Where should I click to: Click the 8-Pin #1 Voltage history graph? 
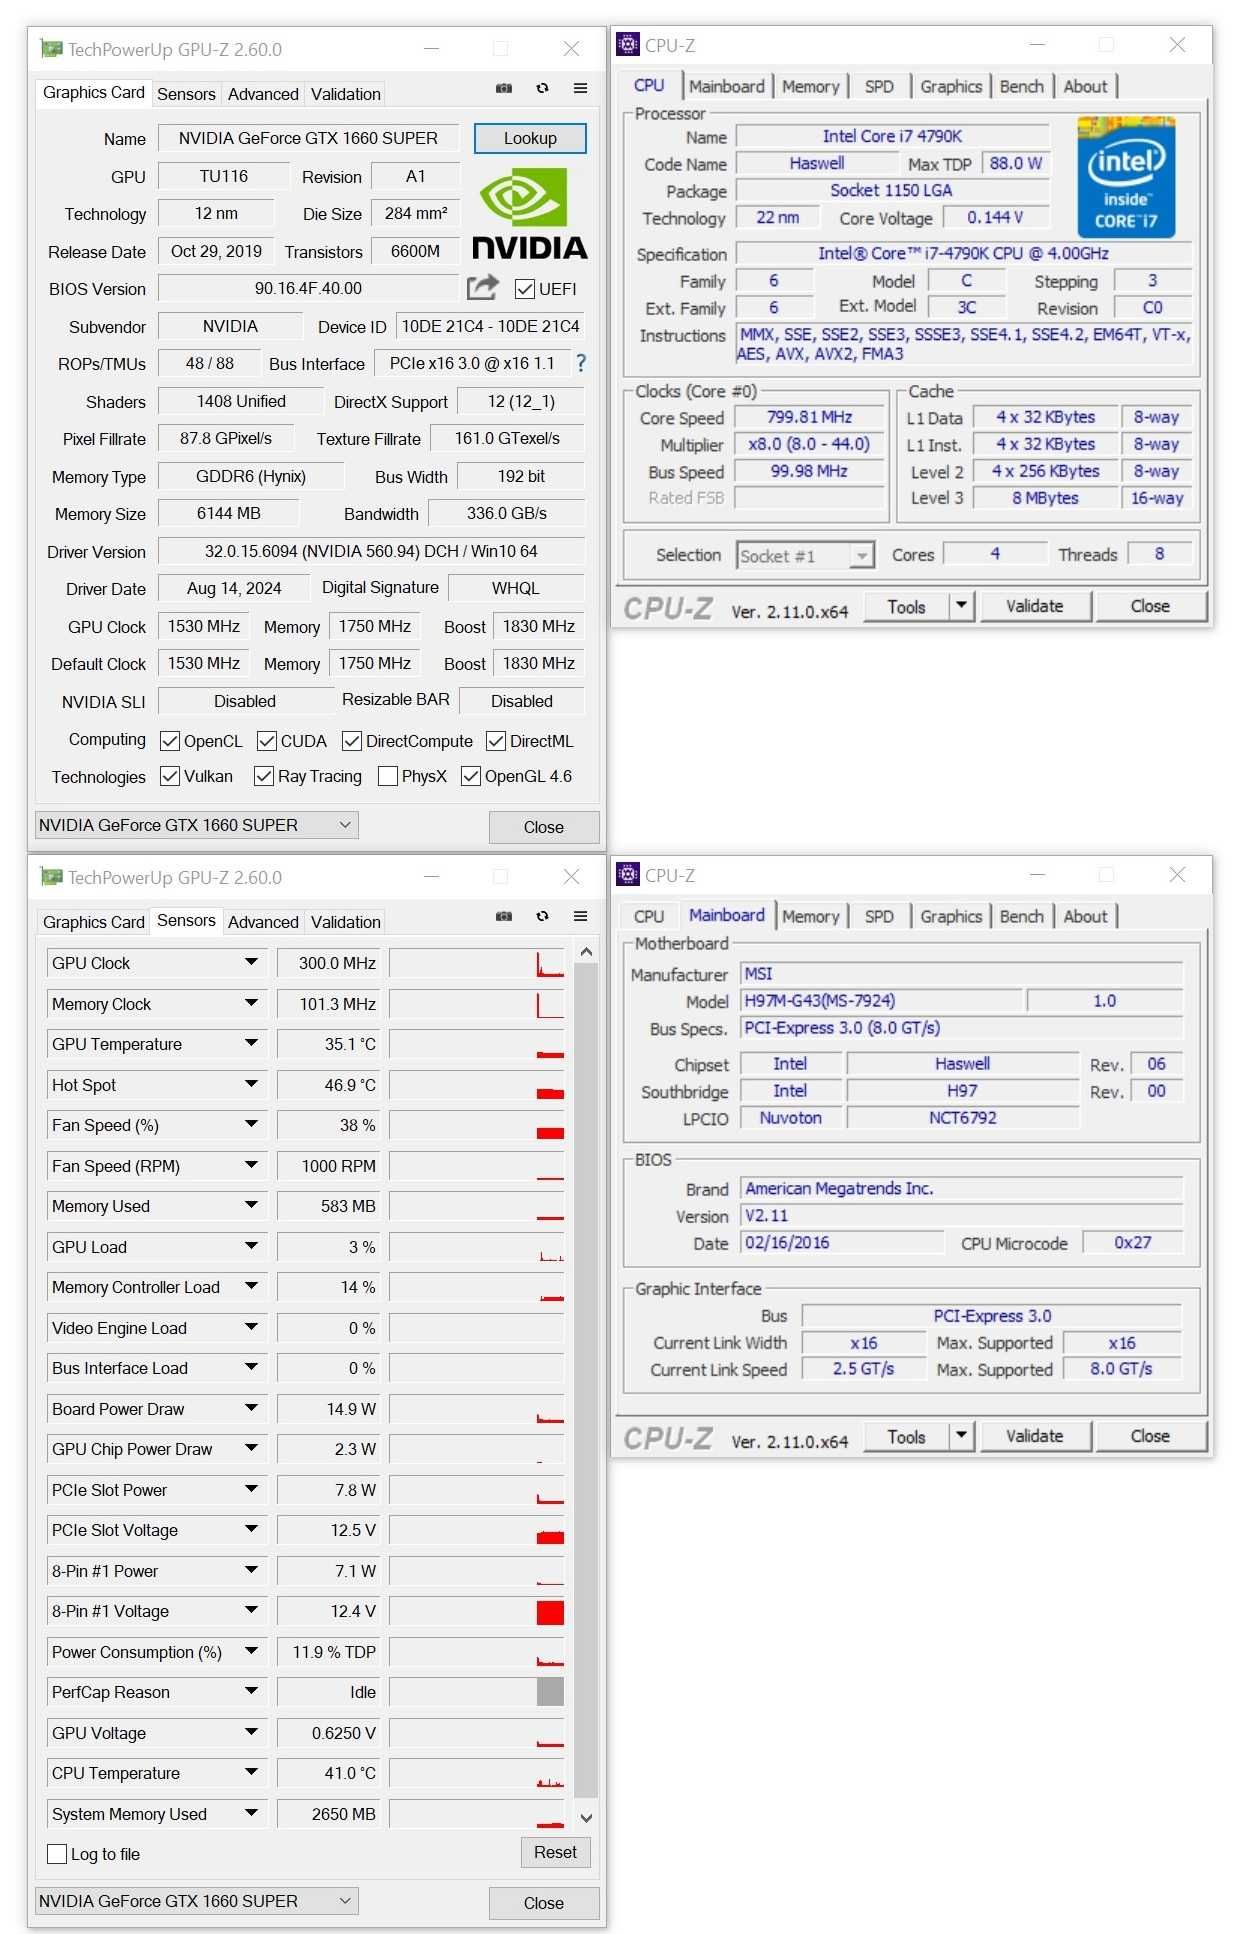tap(477, 1611)
